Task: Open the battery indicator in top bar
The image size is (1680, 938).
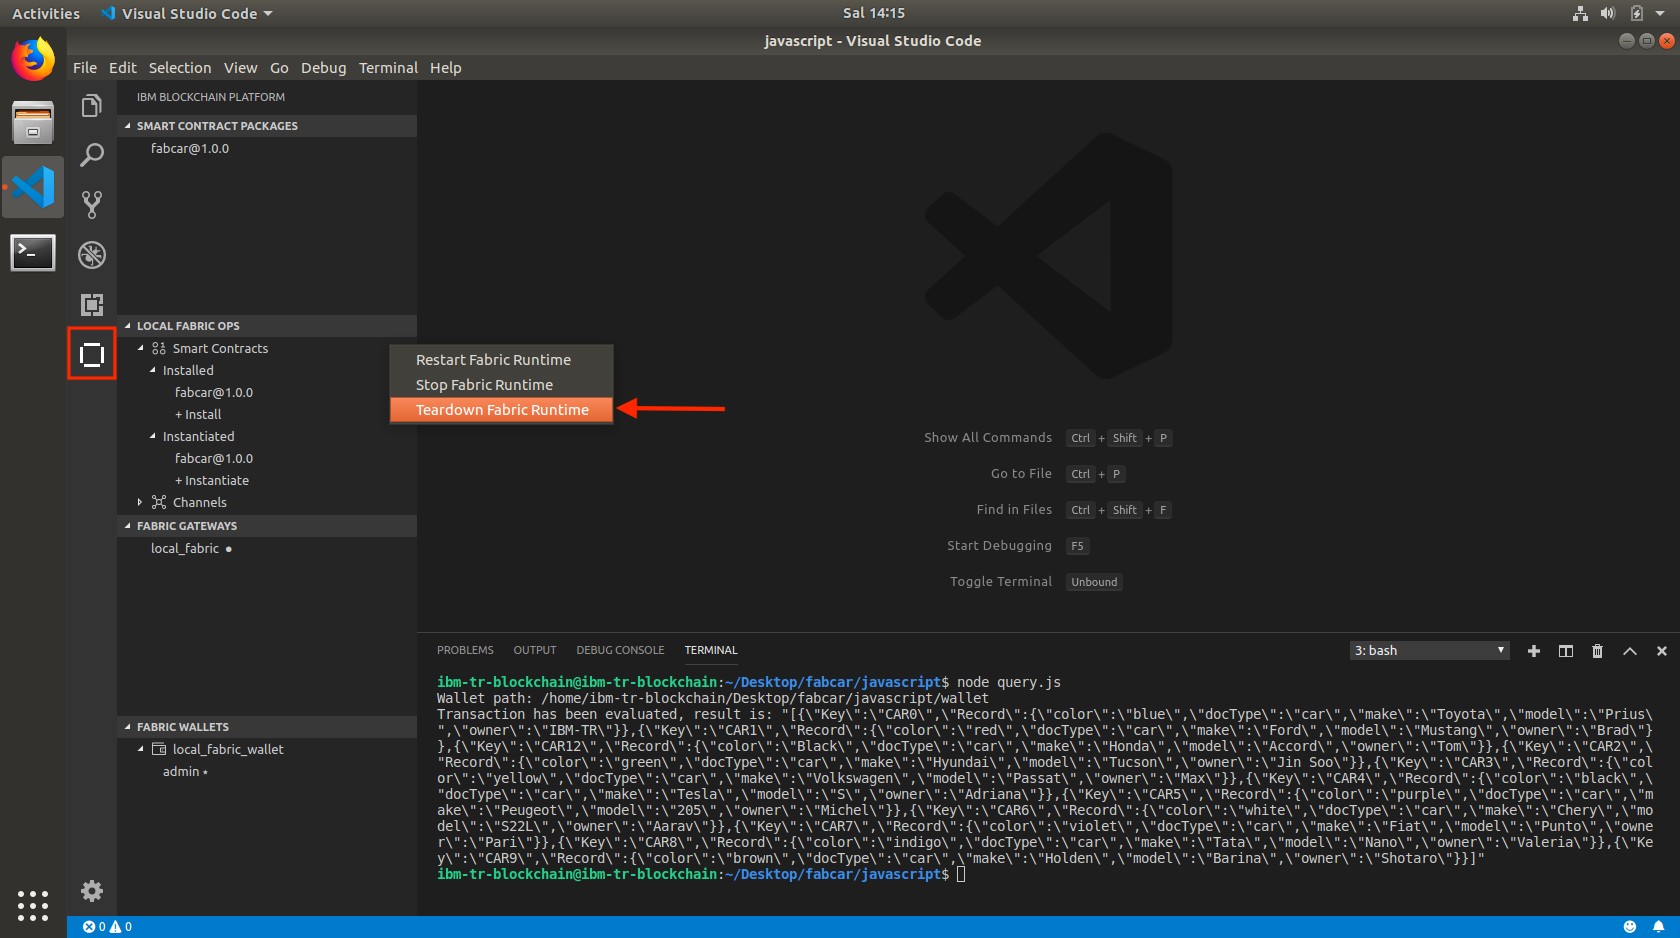Action: [x=1637, y=13]
